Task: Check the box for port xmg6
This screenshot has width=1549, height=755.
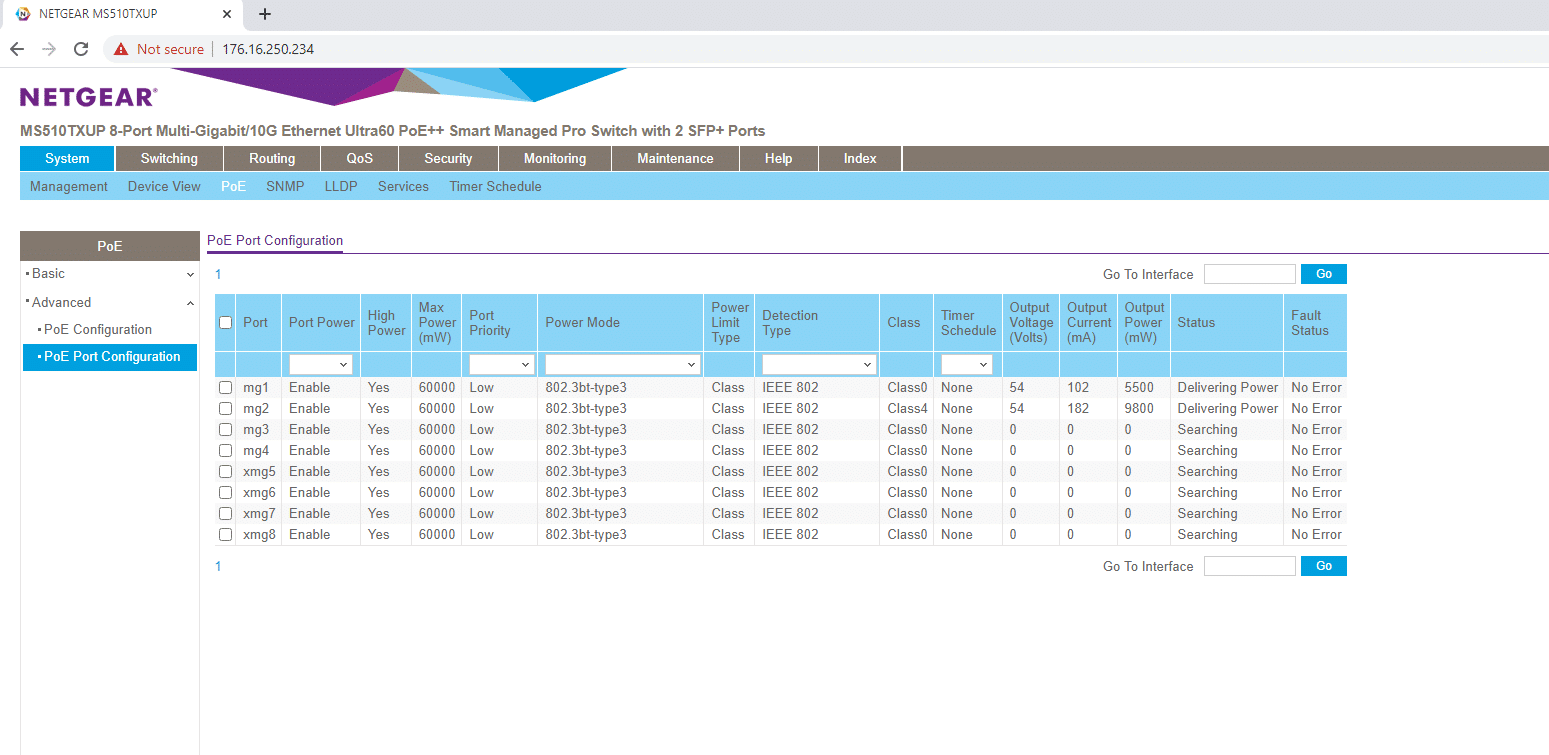Action: click(225, 492)
